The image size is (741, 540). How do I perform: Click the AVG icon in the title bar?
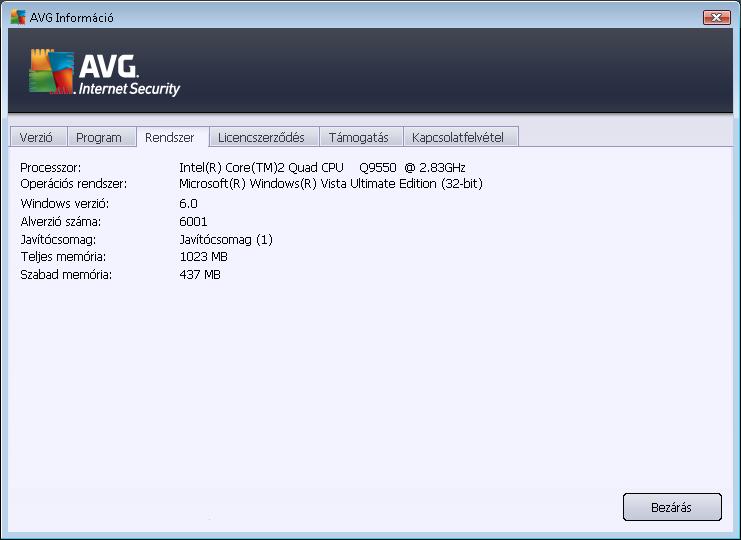pos(18,17)
